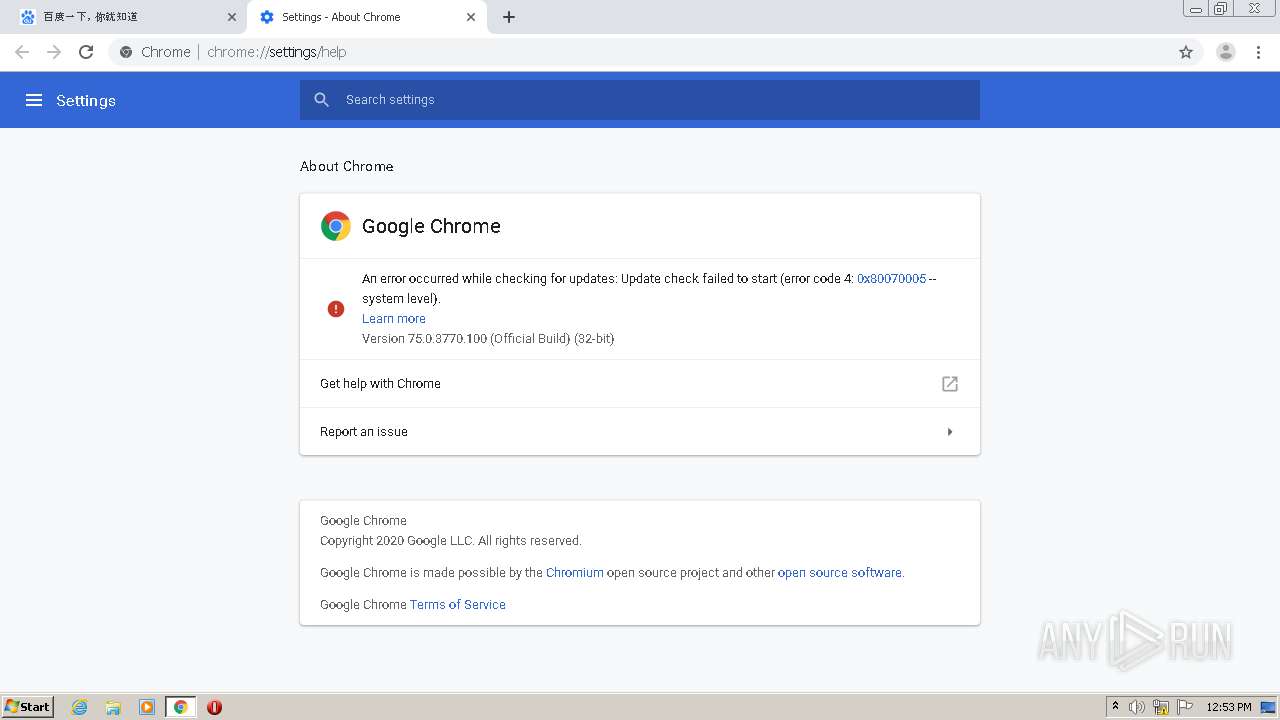Screen dimensions: 1280x720
Task: Open the network tray icon
Action: [1161, 707]
